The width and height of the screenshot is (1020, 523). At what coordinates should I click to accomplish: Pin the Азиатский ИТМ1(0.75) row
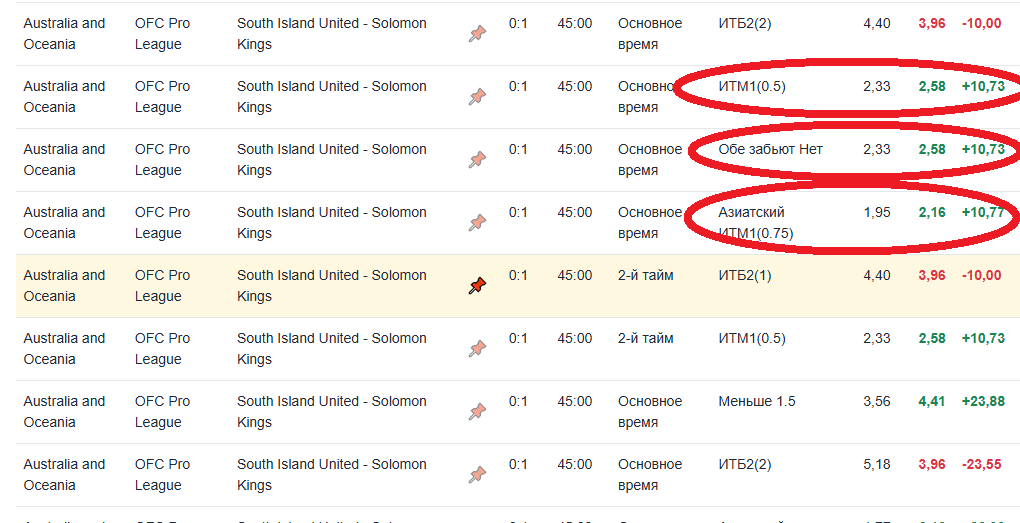[x=477, y=223]
